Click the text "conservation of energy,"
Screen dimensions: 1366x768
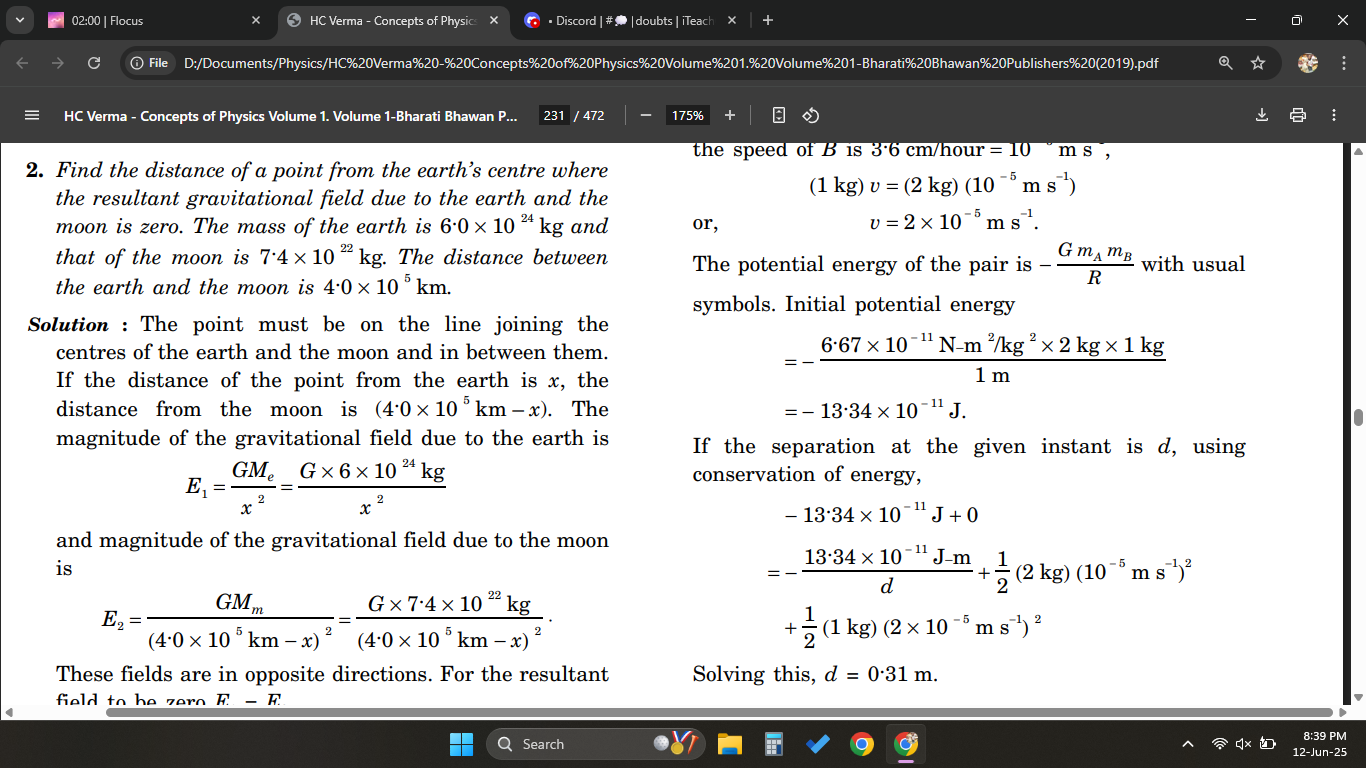point(807,474)
